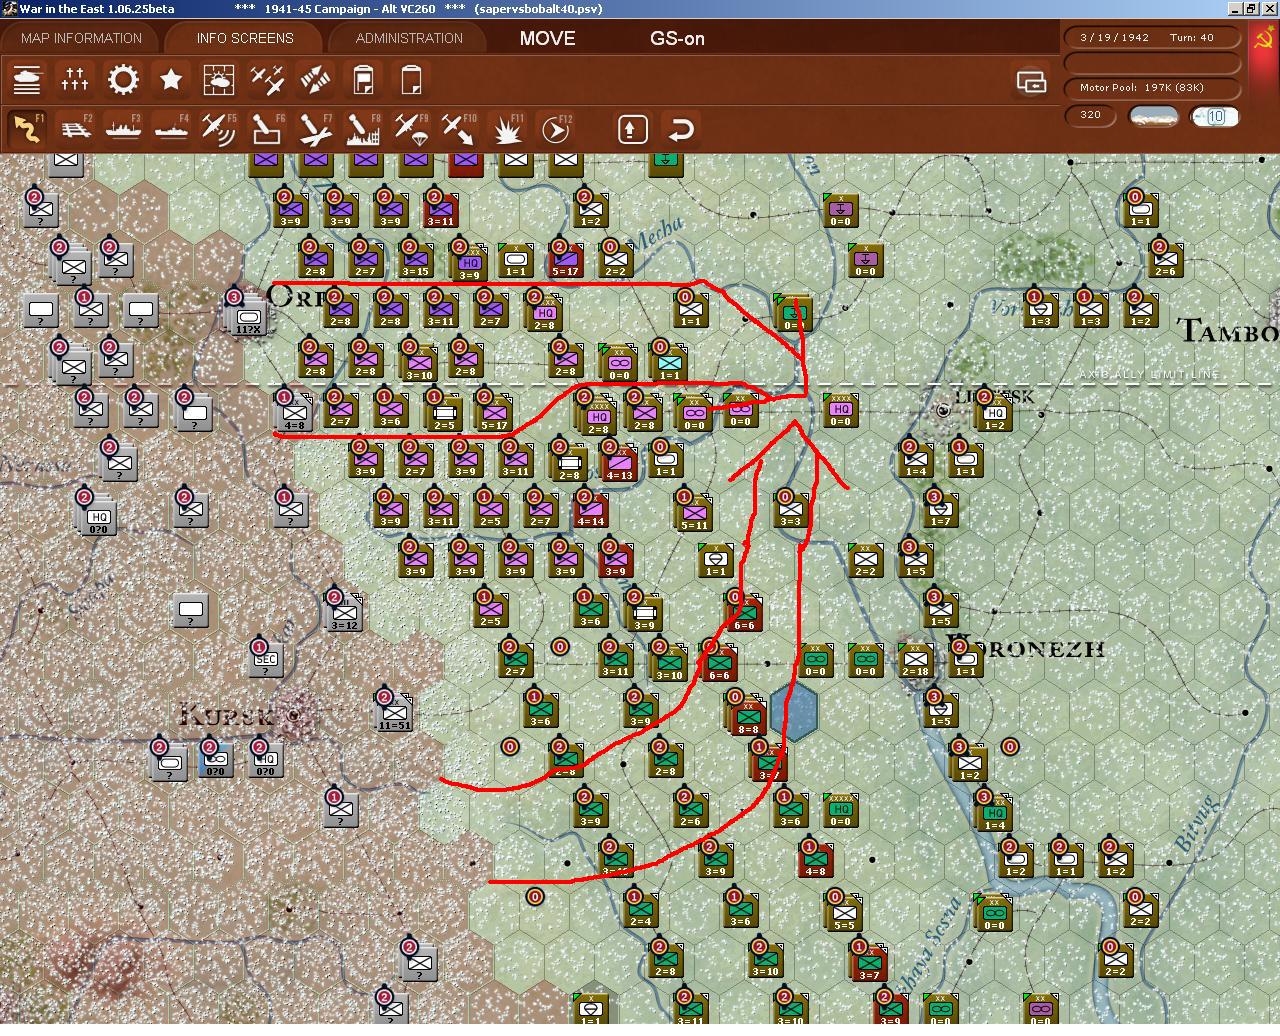Click the MOVE mode label
The width and height of the screenshot is (1280, 1036).
(x=547, y=38)
